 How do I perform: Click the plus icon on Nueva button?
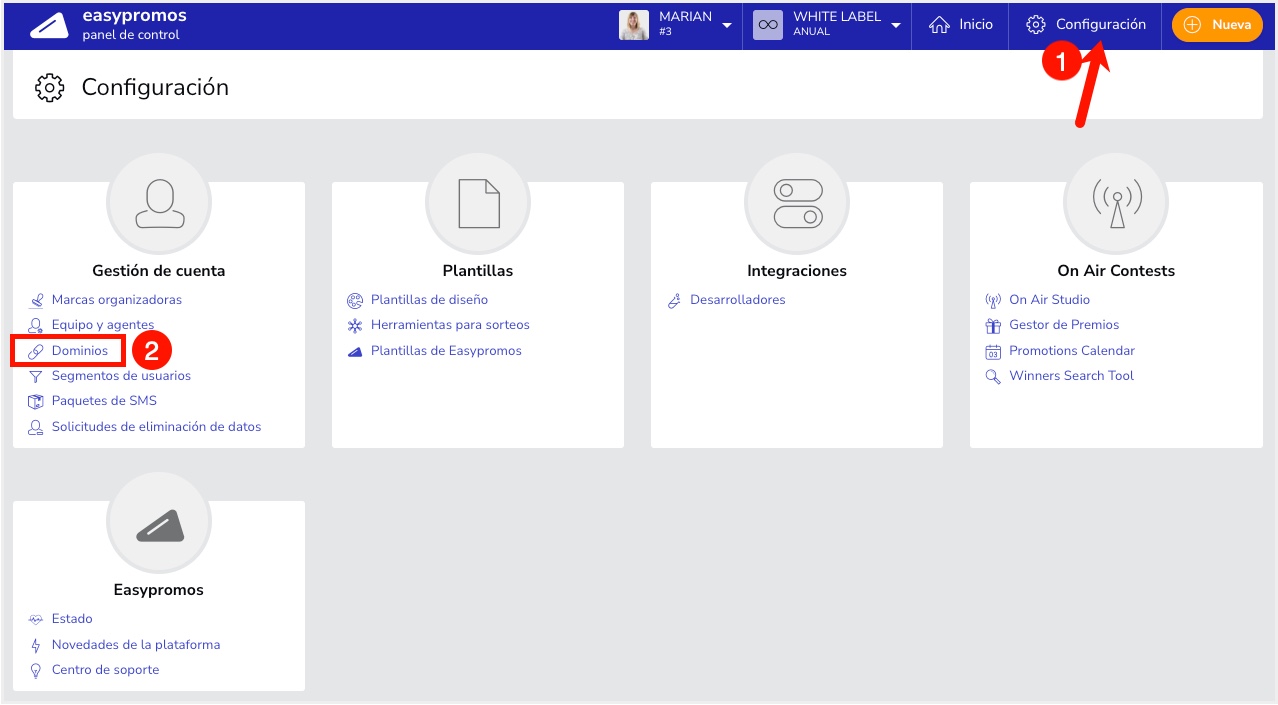[x=1192, y=25]
